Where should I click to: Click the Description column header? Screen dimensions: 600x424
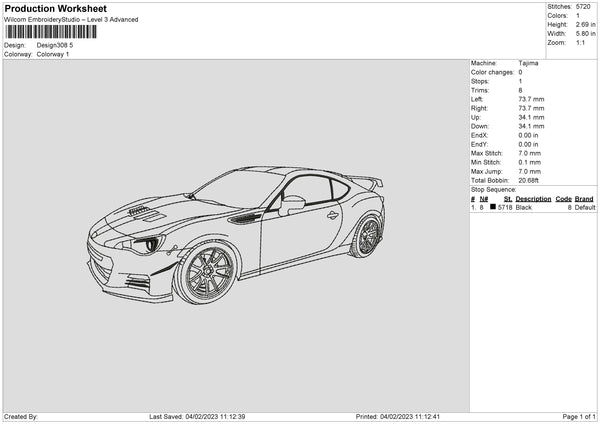pyautogui.click(x=533, y=199)
